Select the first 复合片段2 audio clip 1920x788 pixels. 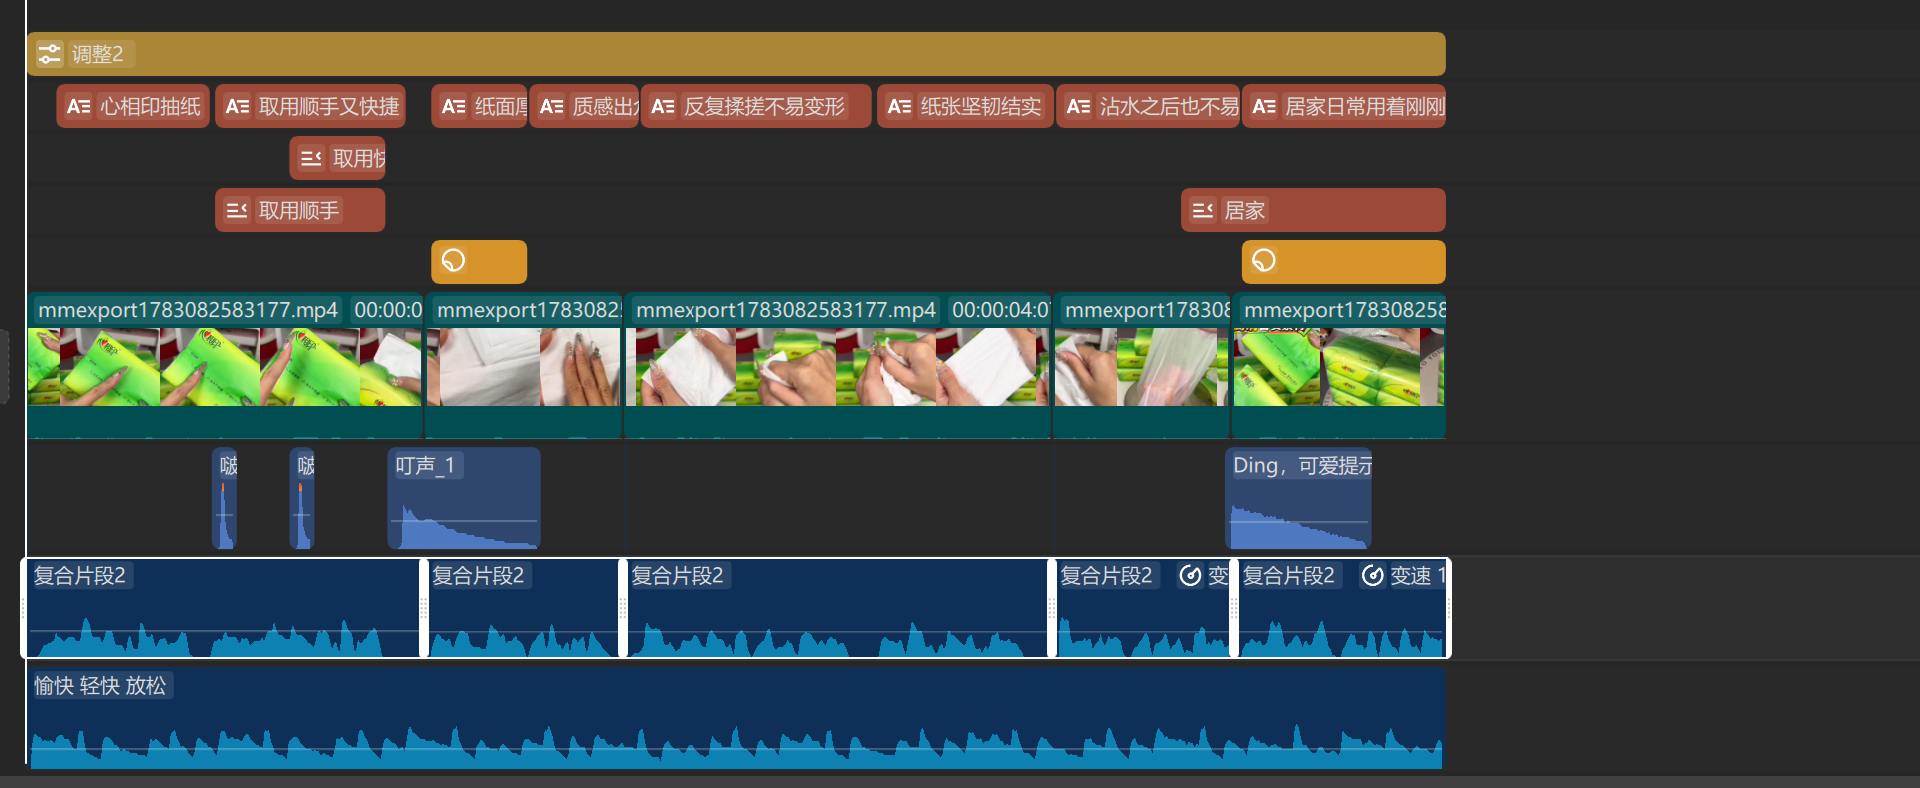pos(224,608)
